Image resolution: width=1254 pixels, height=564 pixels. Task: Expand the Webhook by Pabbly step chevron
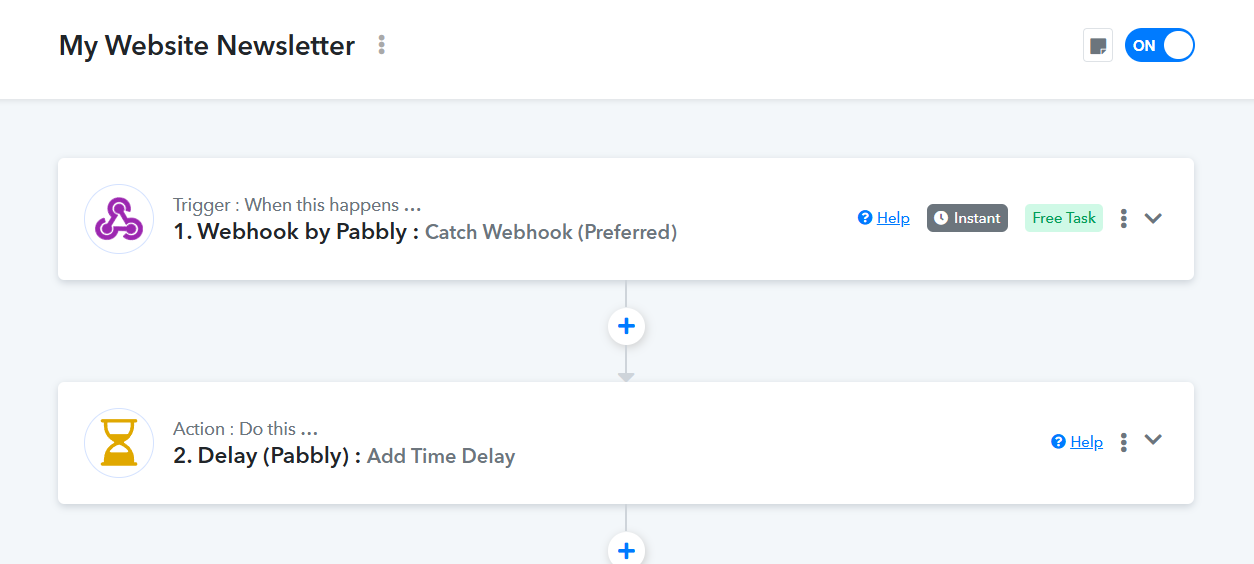pyautogui.click(x=1153, y=218)
